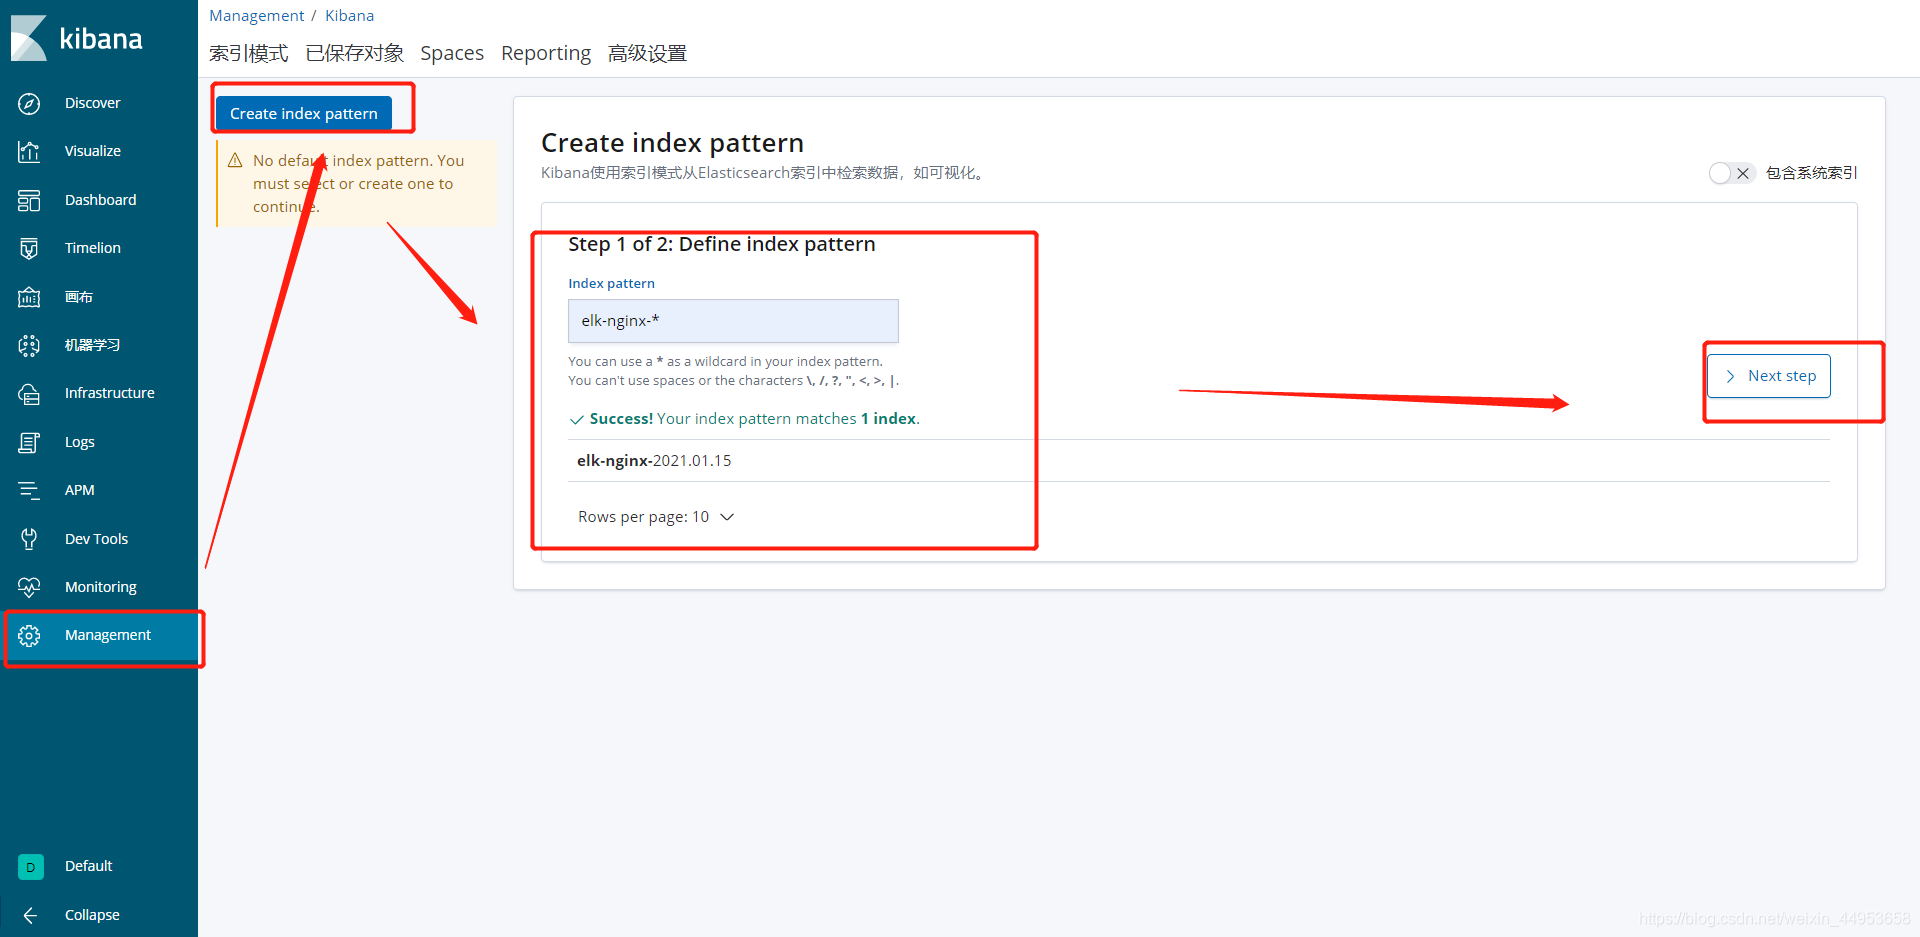Click 'Step 1 of 2: Define index pattern' heading
This screenshot has height=937, width=1920.
[x=722, y=244]
